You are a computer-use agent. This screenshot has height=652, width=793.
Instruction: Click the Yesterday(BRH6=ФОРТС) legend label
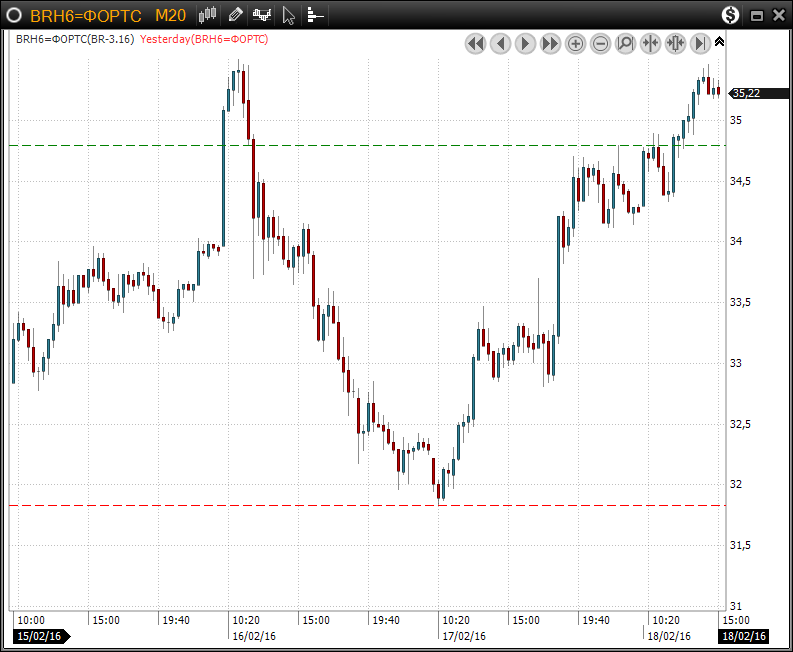pyautogui.click(x=204, y=39)
